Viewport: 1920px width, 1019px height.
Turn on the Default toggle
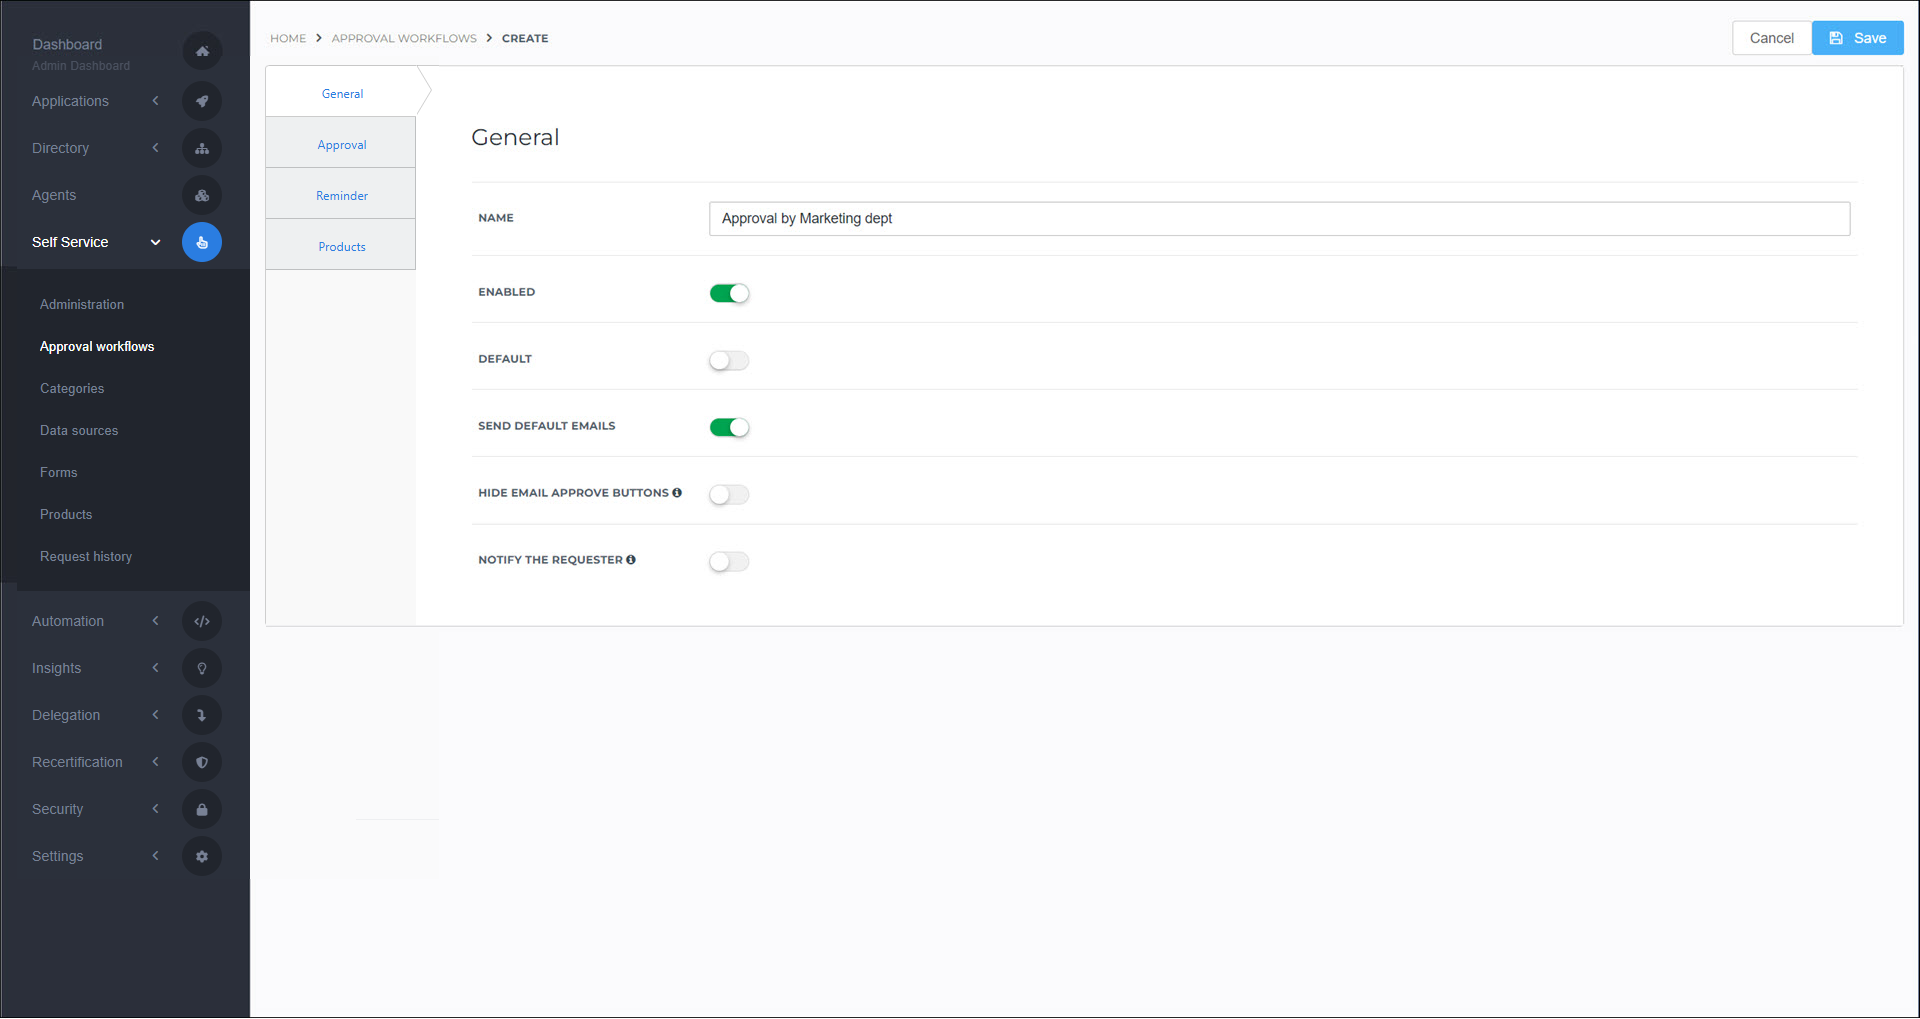[729, 360]
